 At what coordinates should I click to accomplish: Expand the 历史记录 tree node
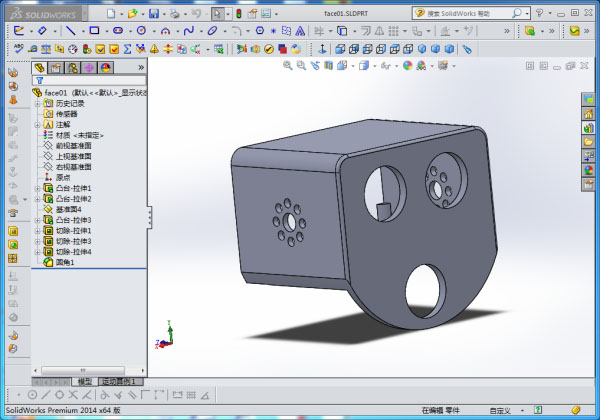coord(38,104)
